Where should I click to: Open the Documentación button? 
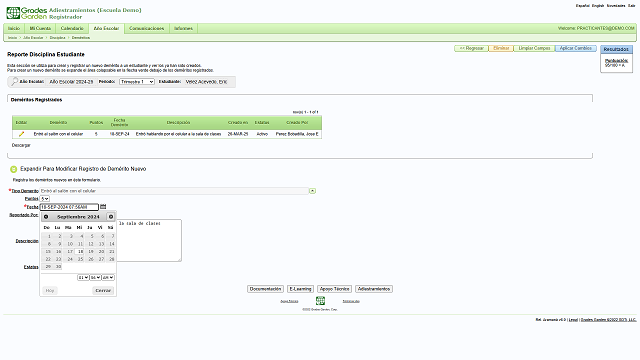[x=265, y=289]
